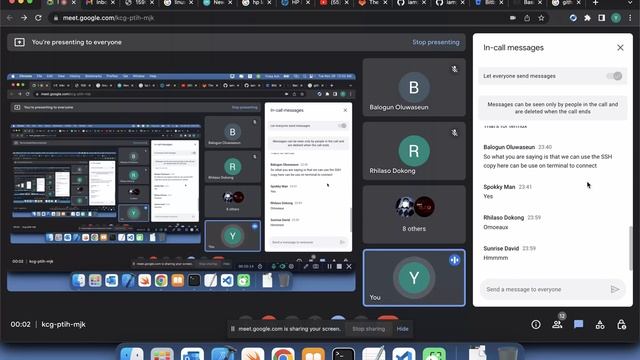Click the presenting screen icon in banner
Viewport: 640px width, 360px height.
[20, 42]
